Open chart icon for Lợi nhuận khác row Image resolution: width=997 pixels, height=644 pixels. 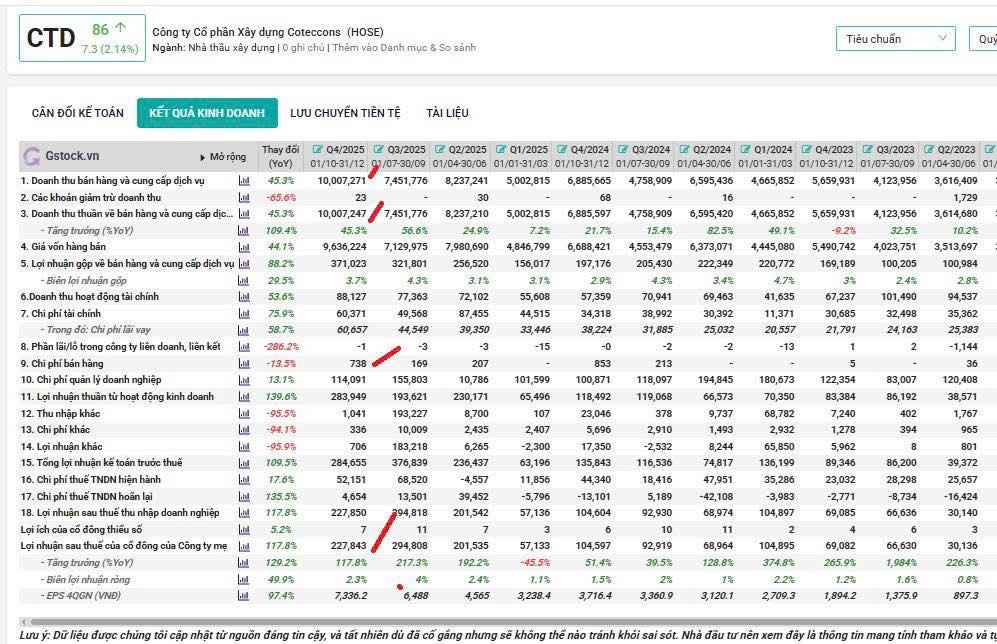click(244, 447)
